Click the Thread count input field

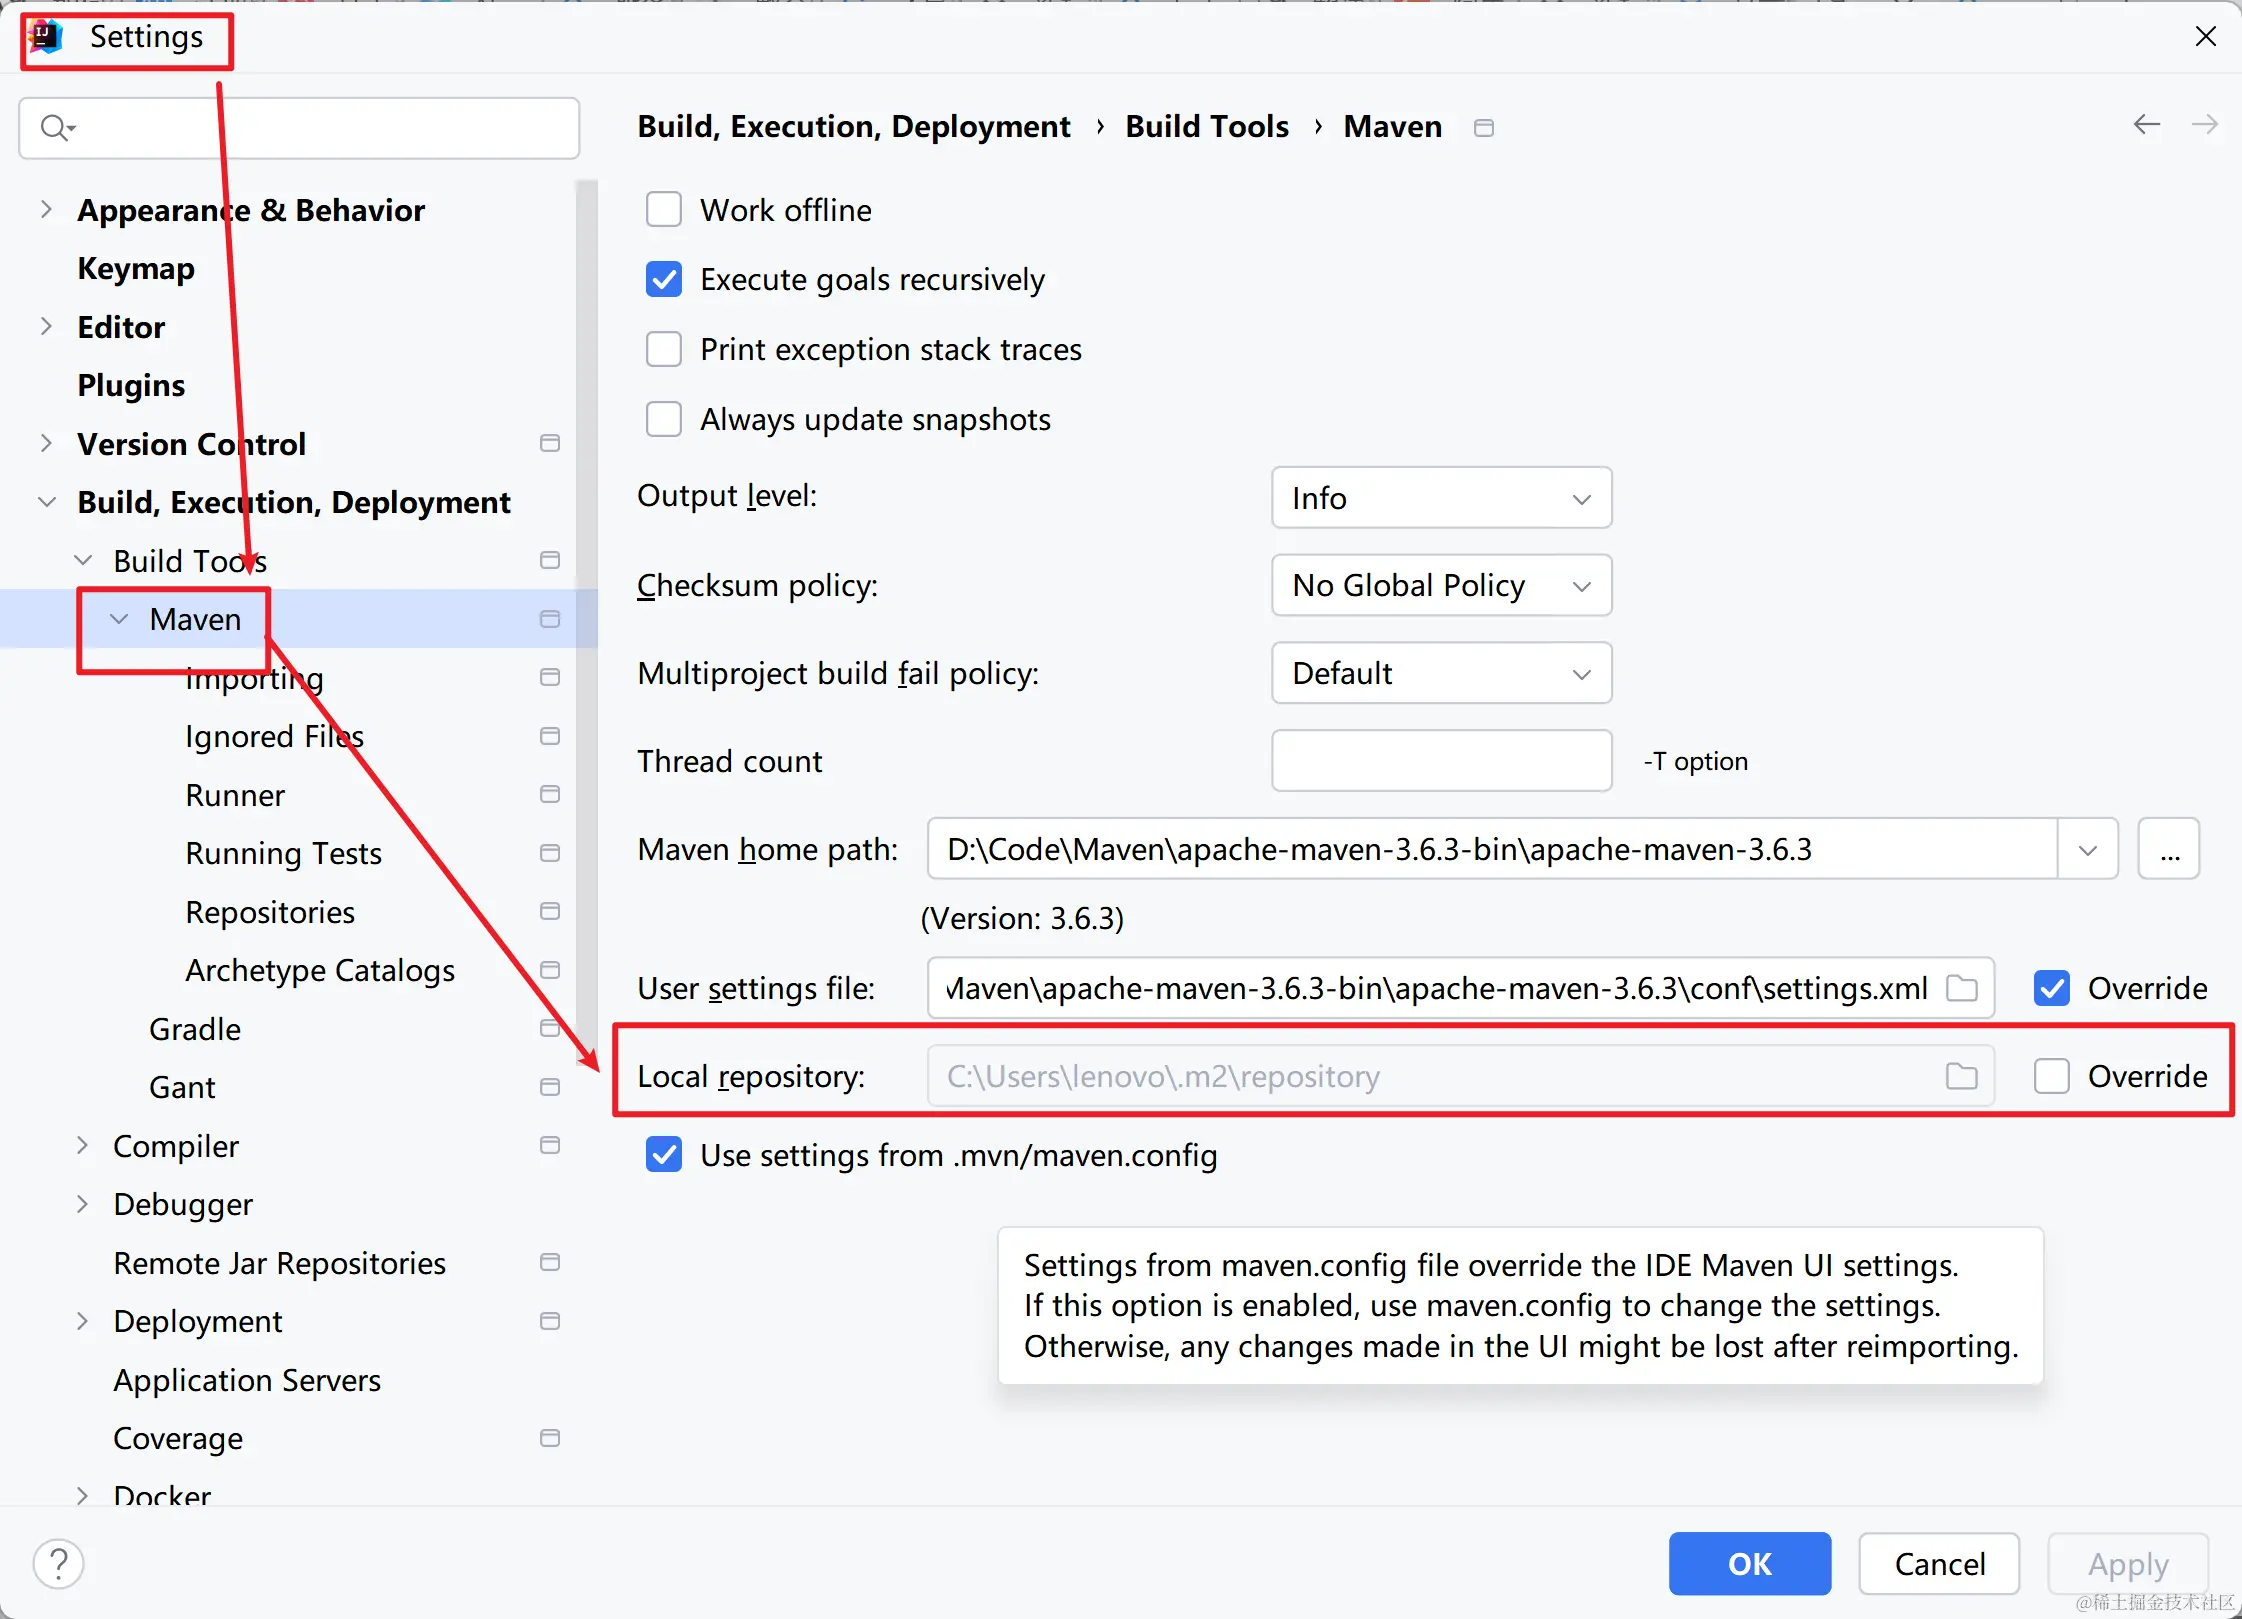1440,761
